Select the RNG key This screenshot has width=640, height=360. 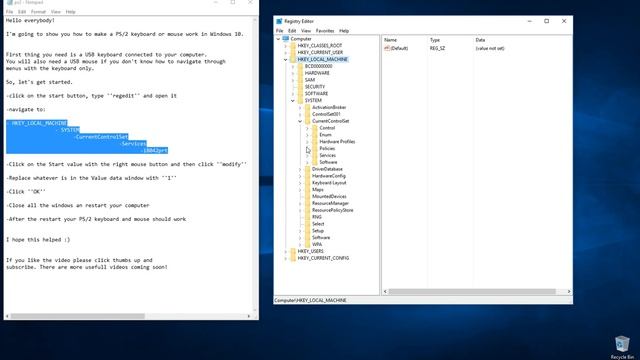pos(317,217)
